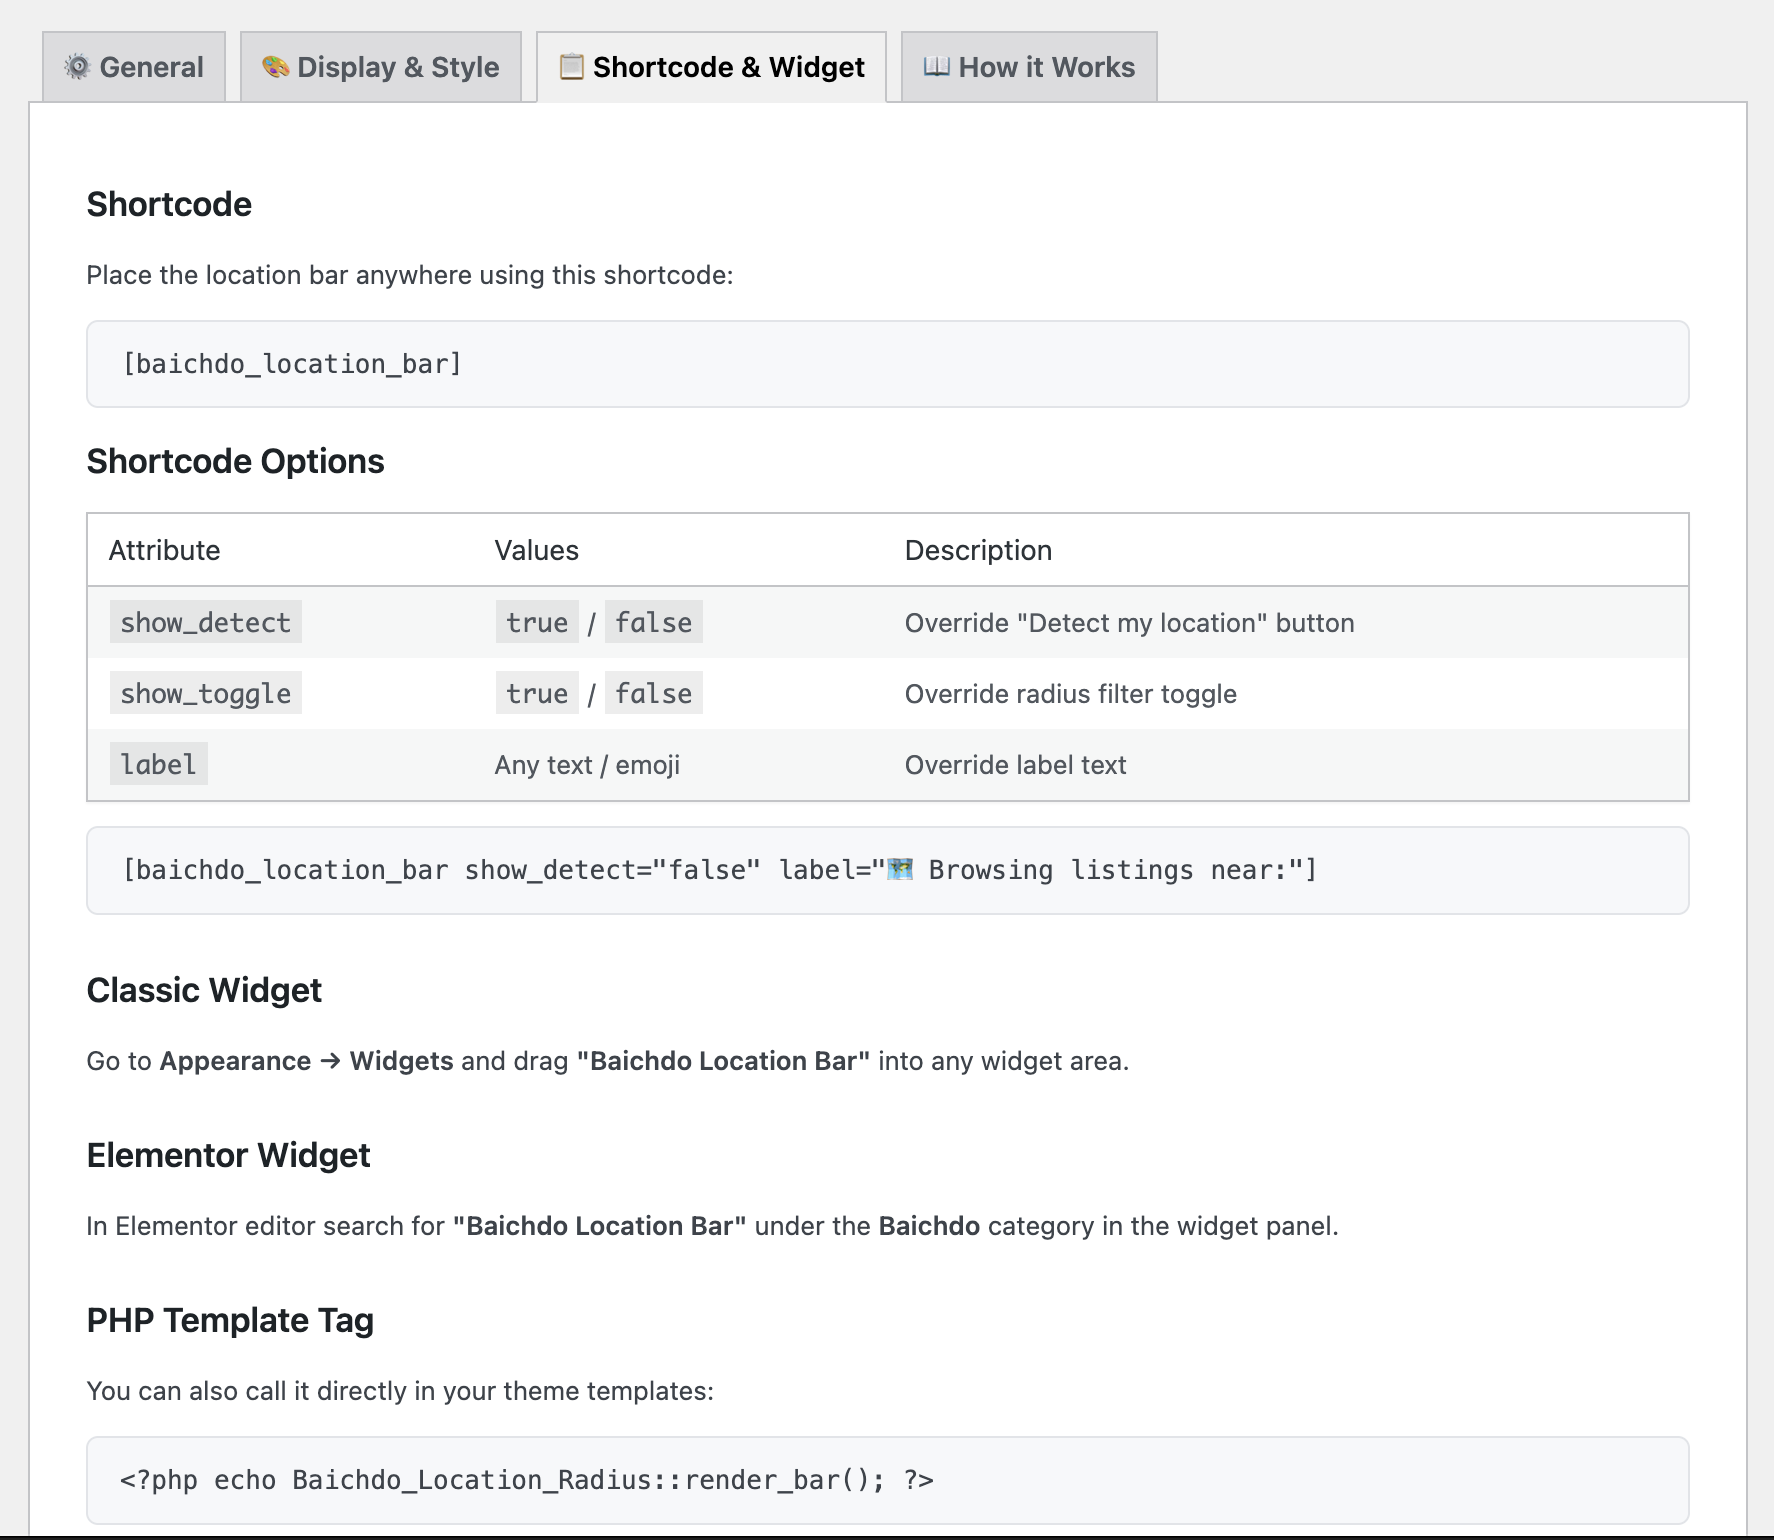The width and height of the screenshot is (1774, 1540).
Task: Click 'false' value in the show_detect row
Action: pos(654,622)
